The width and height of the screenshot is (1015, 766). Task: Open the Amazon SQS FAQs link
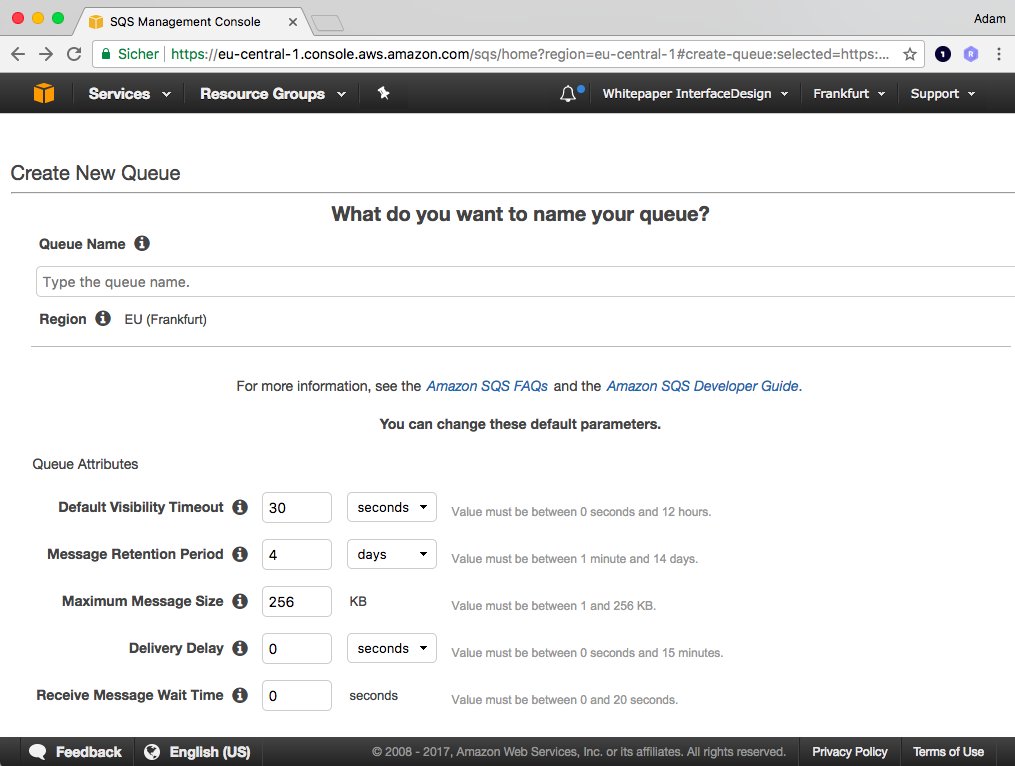487,386
